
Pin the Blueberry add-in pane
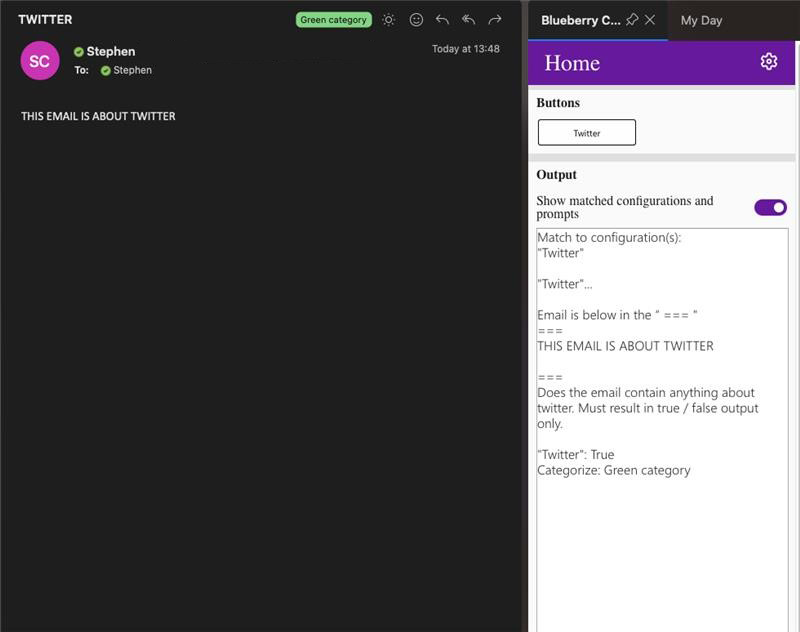631,19
